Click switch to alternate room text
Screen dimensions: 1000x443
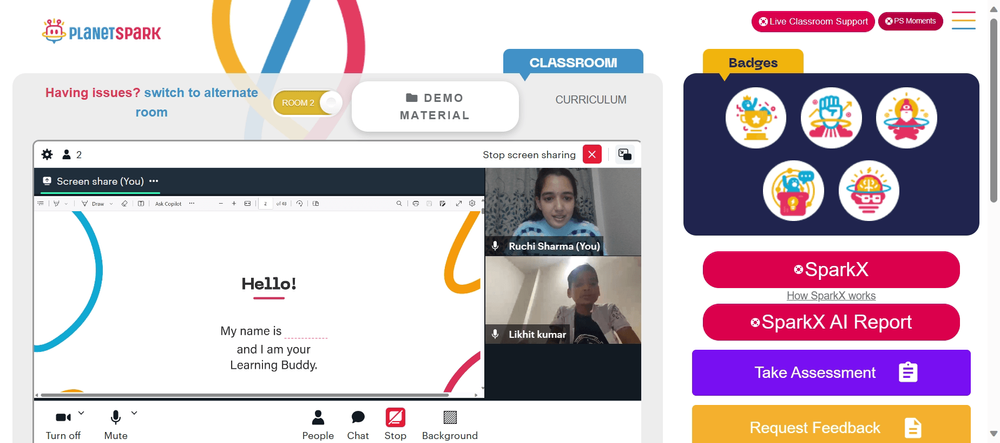[x=196, y=102]
